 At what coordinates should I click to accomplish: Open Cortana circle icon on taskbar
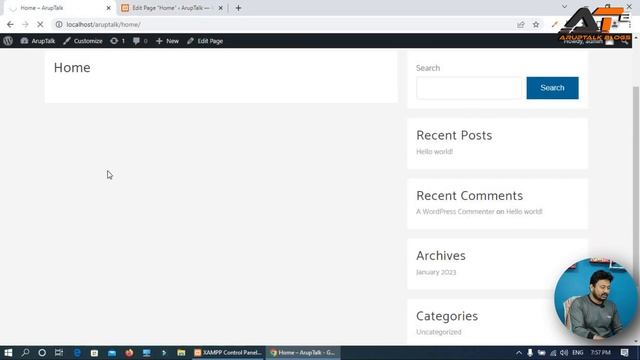coord(42,353)
